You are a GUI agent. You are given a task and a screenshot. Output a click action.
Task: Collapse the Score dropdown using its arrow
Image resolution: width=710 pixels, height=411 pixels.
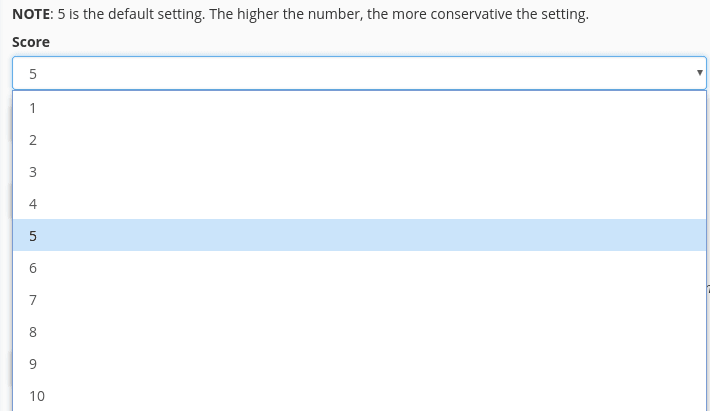coord(699,73)
